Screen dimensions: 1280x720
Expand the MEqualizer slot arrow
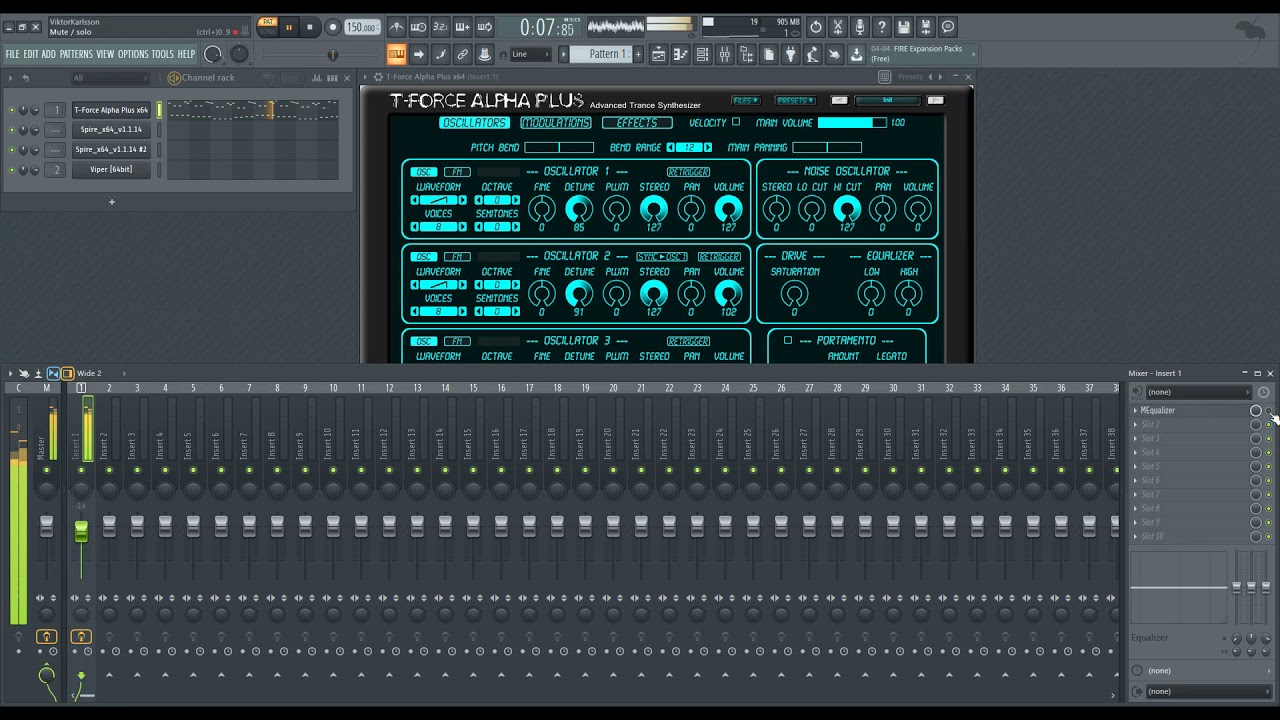[1135, 410]
